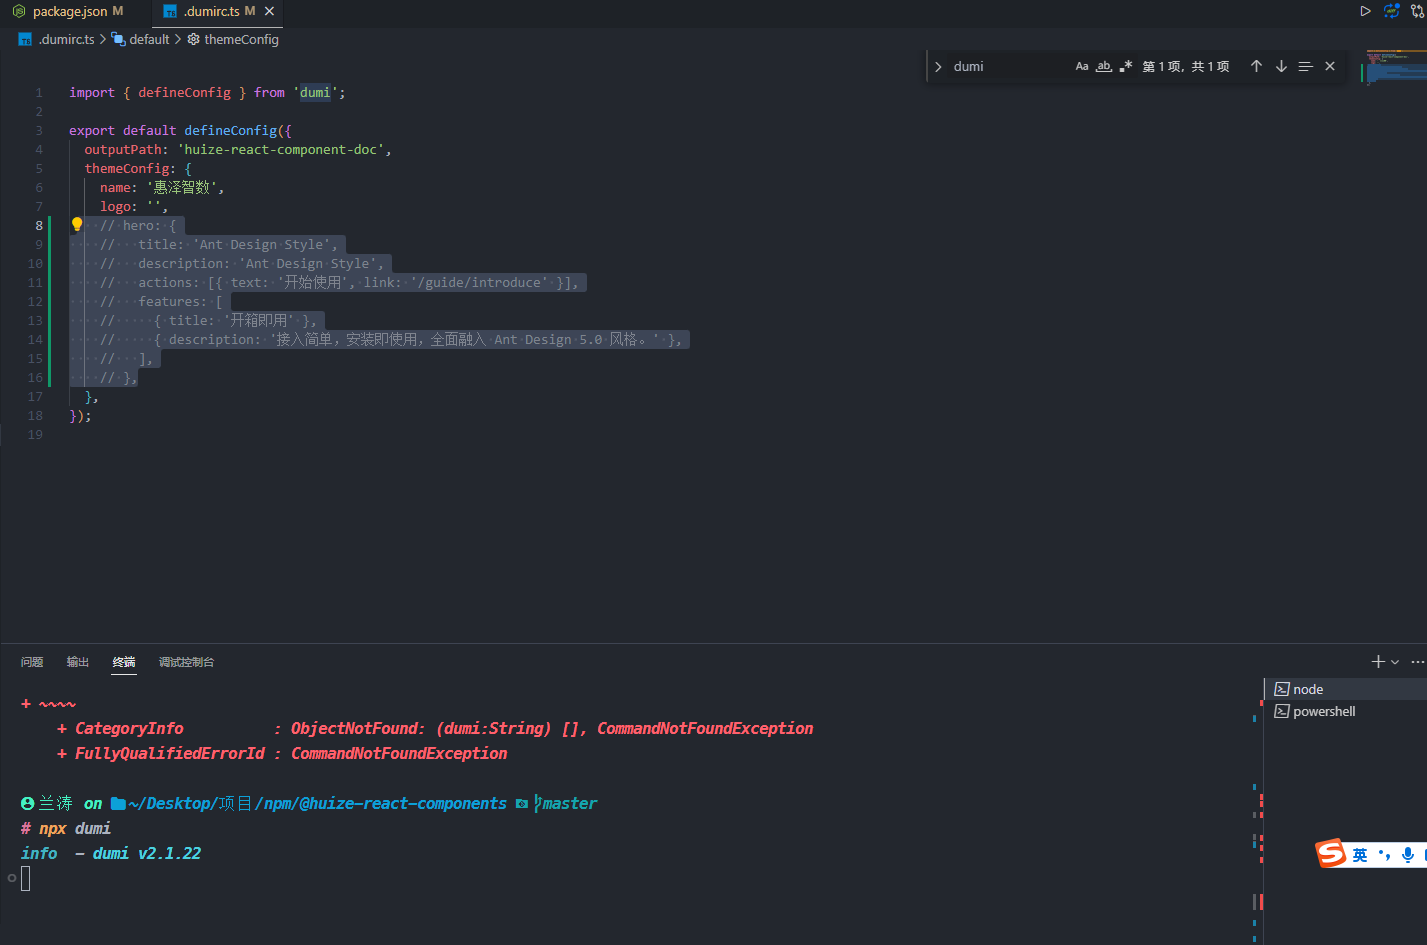Toggle Sogou English/Chinese mode 英 button
This screenshot has height=945, width=1427.
click(x=1360, y=855)
